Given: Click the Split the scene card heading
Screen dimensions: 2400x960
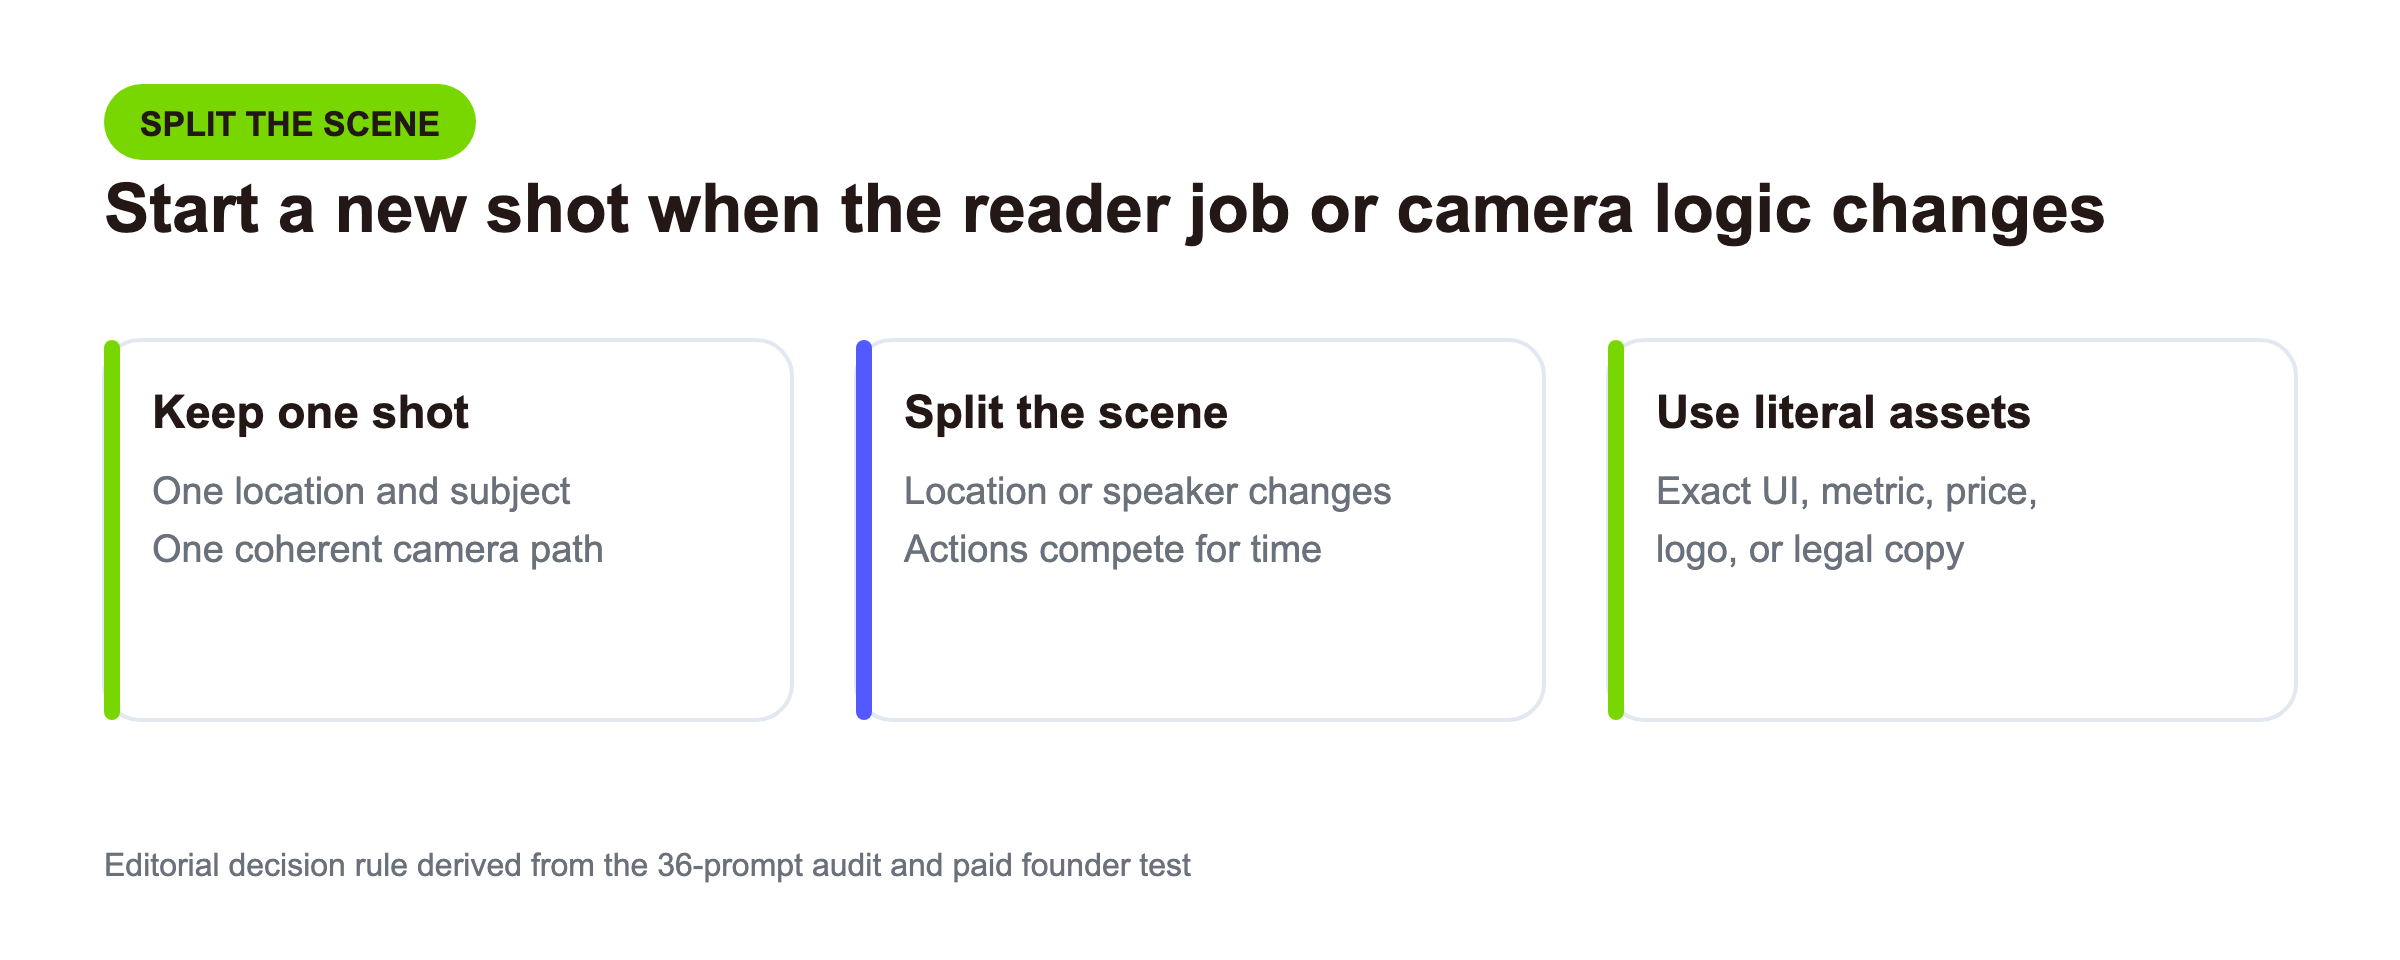Looking at the screenshot, I should point(1066,412).
